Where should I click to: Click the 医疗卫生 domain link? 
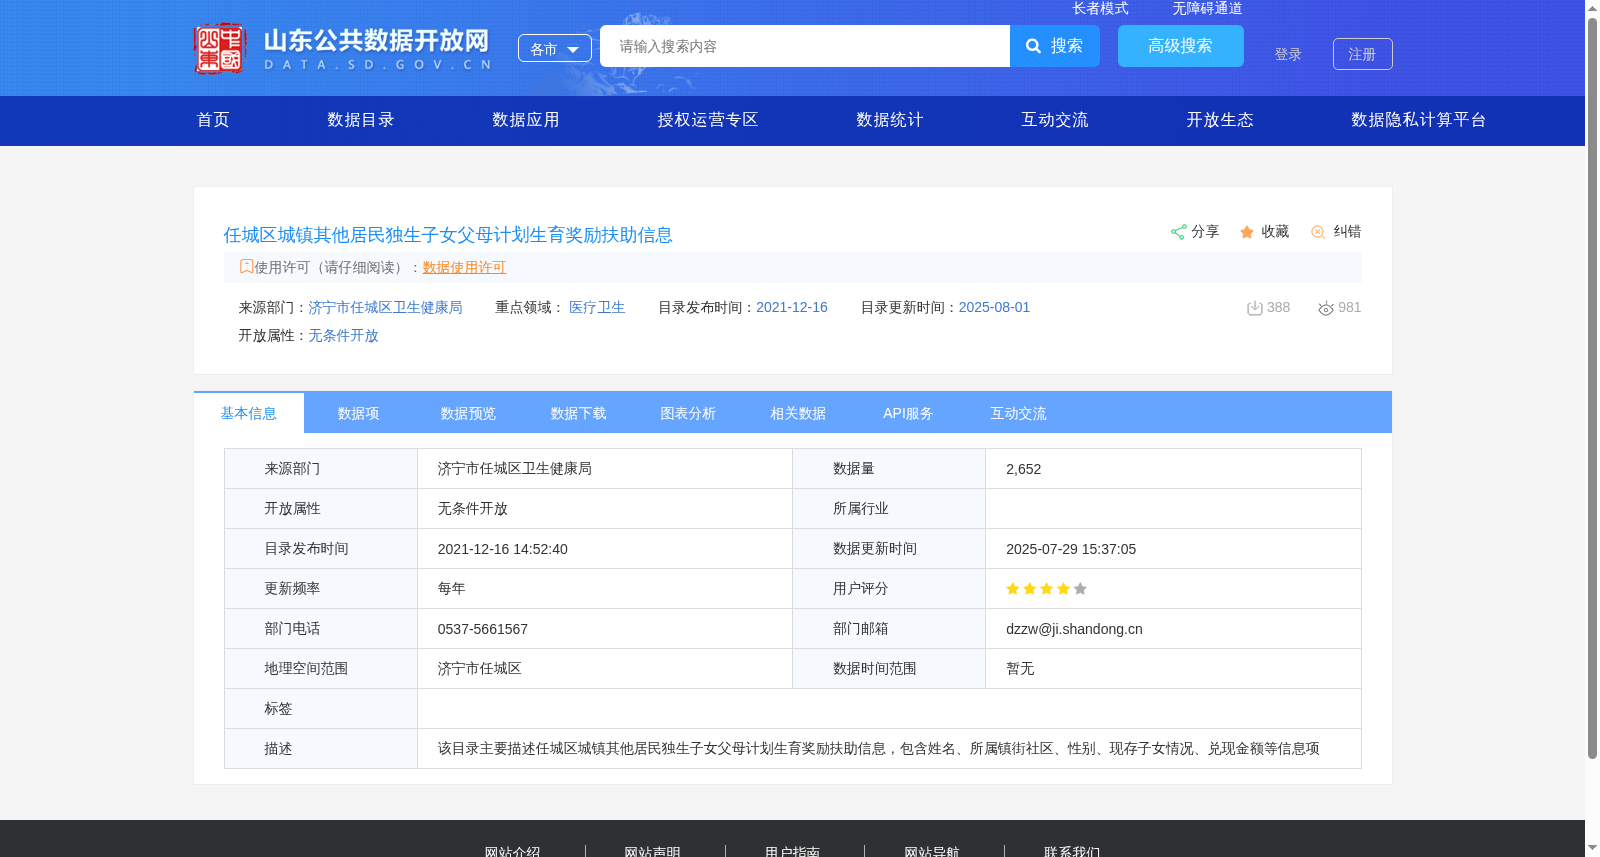pos(597,307)
